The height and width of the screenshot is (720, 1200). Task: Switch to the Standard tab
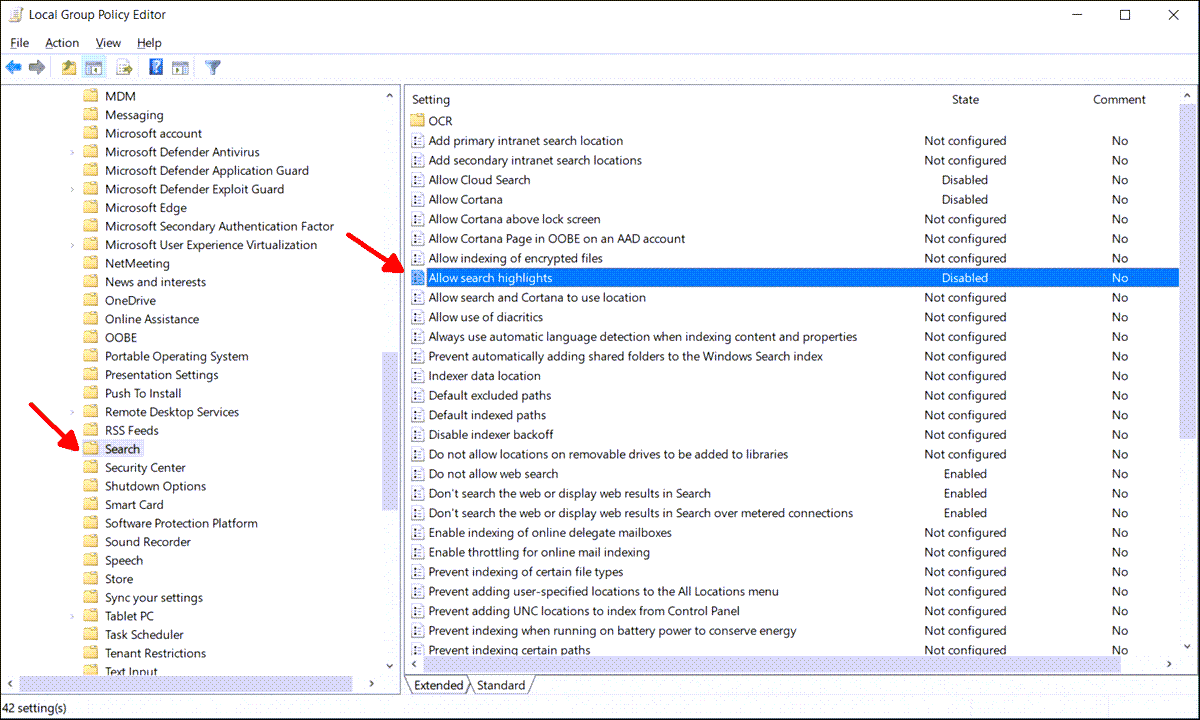point(501,685)
